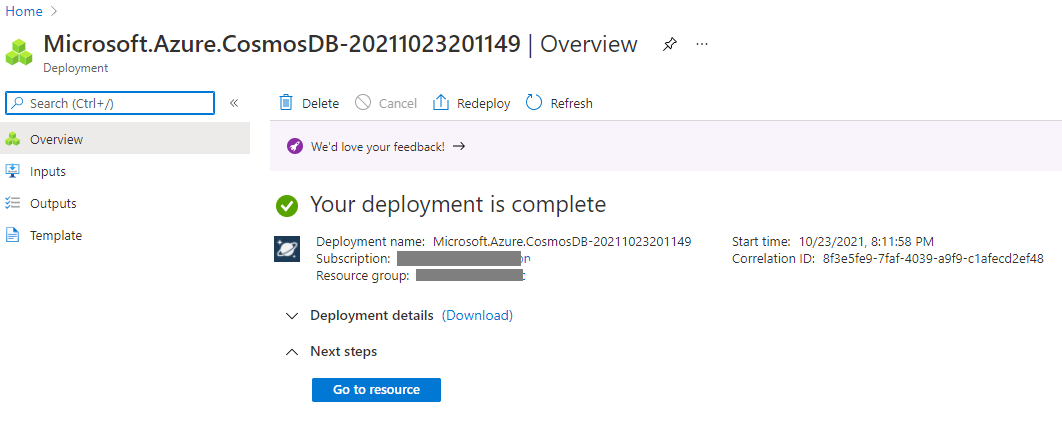Click the Redeploy toolbar label

pyautogui.click(x=484, y=104)
